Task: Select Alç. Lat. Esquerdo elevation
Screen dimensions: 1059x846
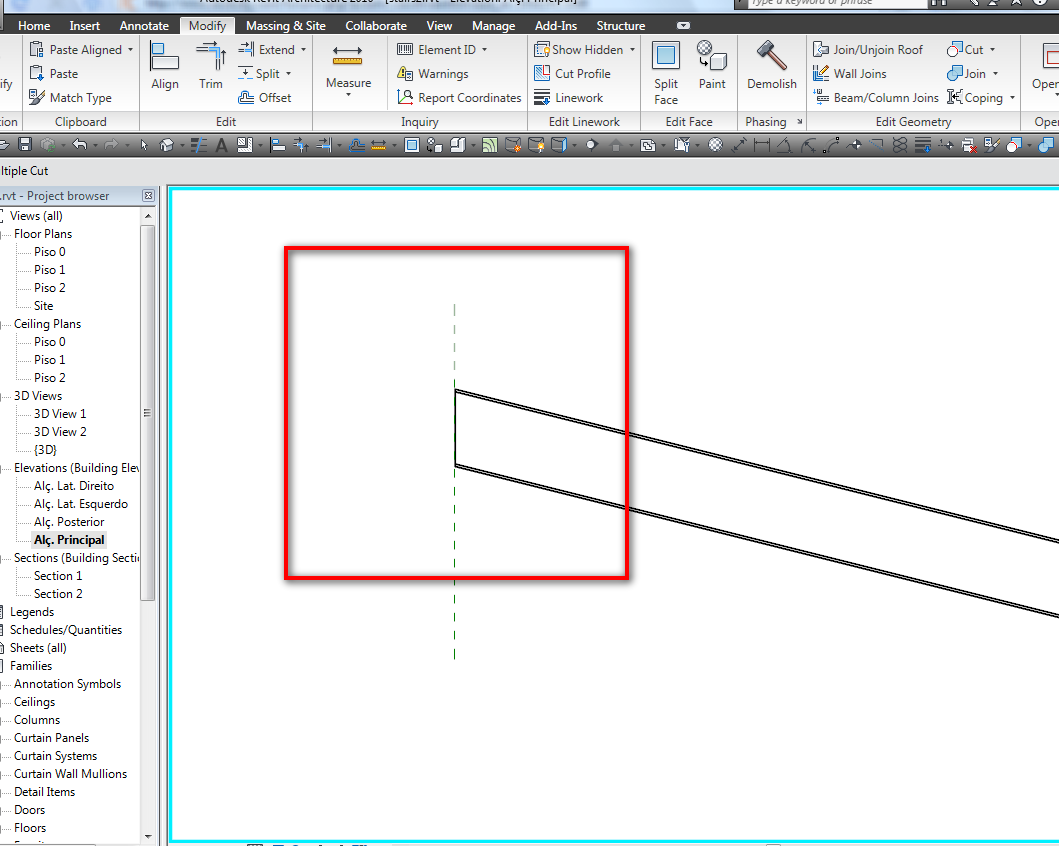Action: click(80, 504)
